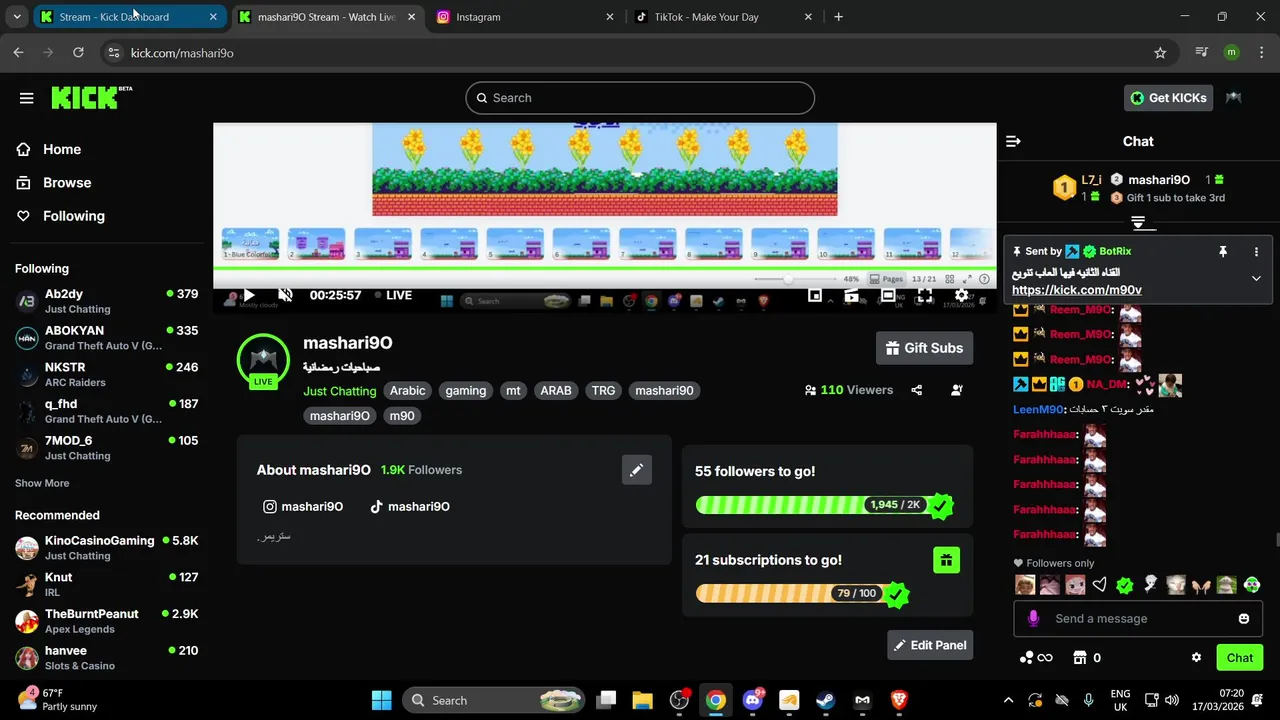Click the subscriptions goal progress bar
The image size is (1280, 720).
(x=801, y=594)
